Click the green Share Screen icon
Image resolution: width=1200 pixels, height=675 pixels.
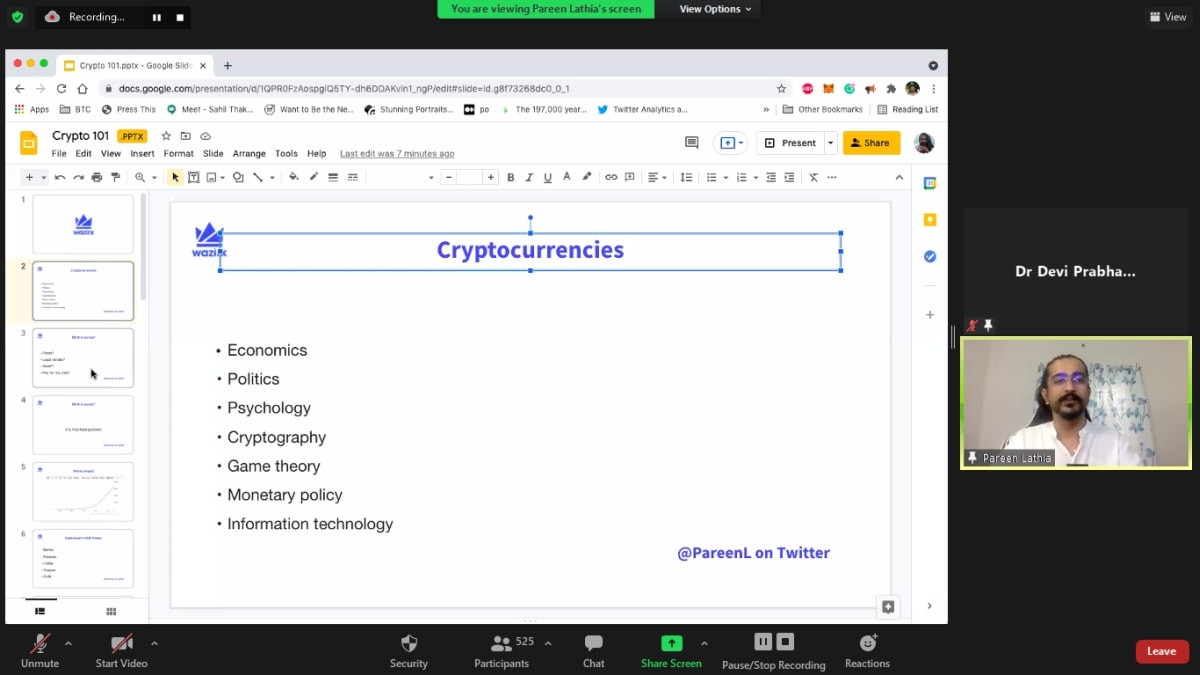(671, 643)
